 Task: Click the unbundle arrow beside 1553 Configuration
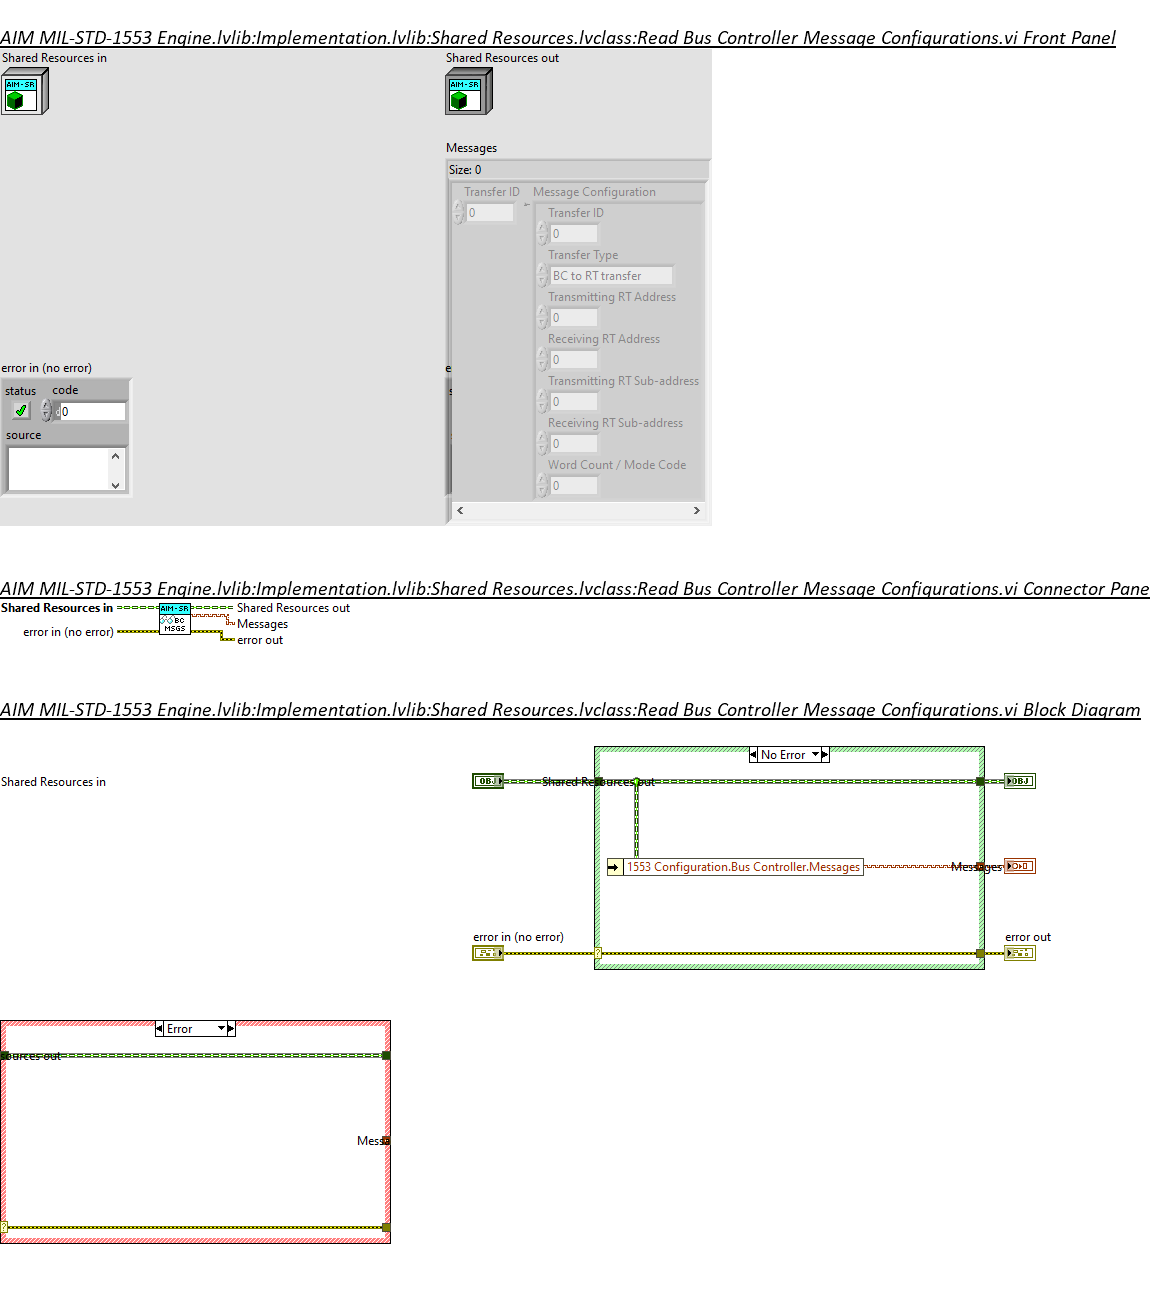(615, 867)
